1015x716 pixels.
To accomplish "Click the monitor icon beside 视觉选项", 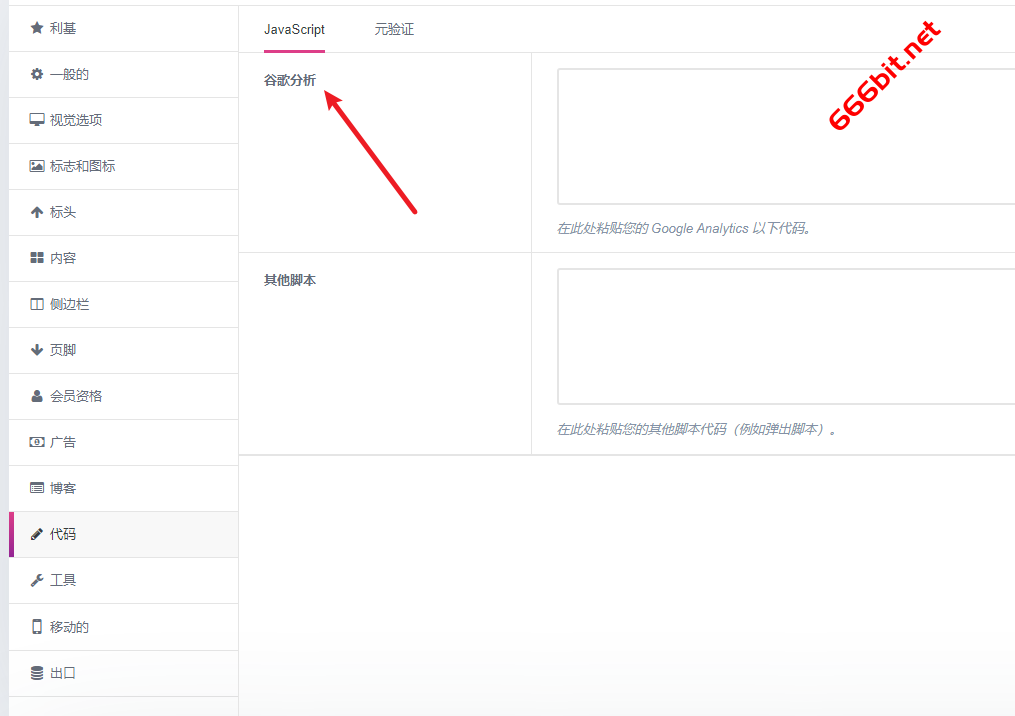I will click(x=37, y=120).
